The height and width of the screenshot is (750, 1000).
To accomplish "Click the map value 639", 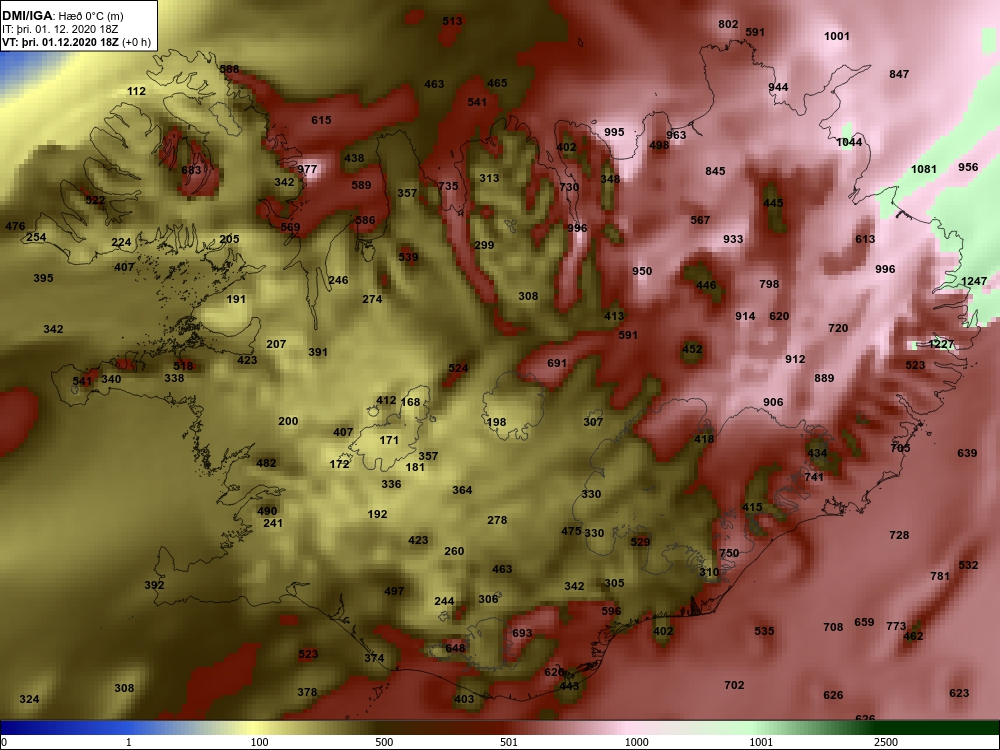I will pyautogui.click(x=967, y=453).
